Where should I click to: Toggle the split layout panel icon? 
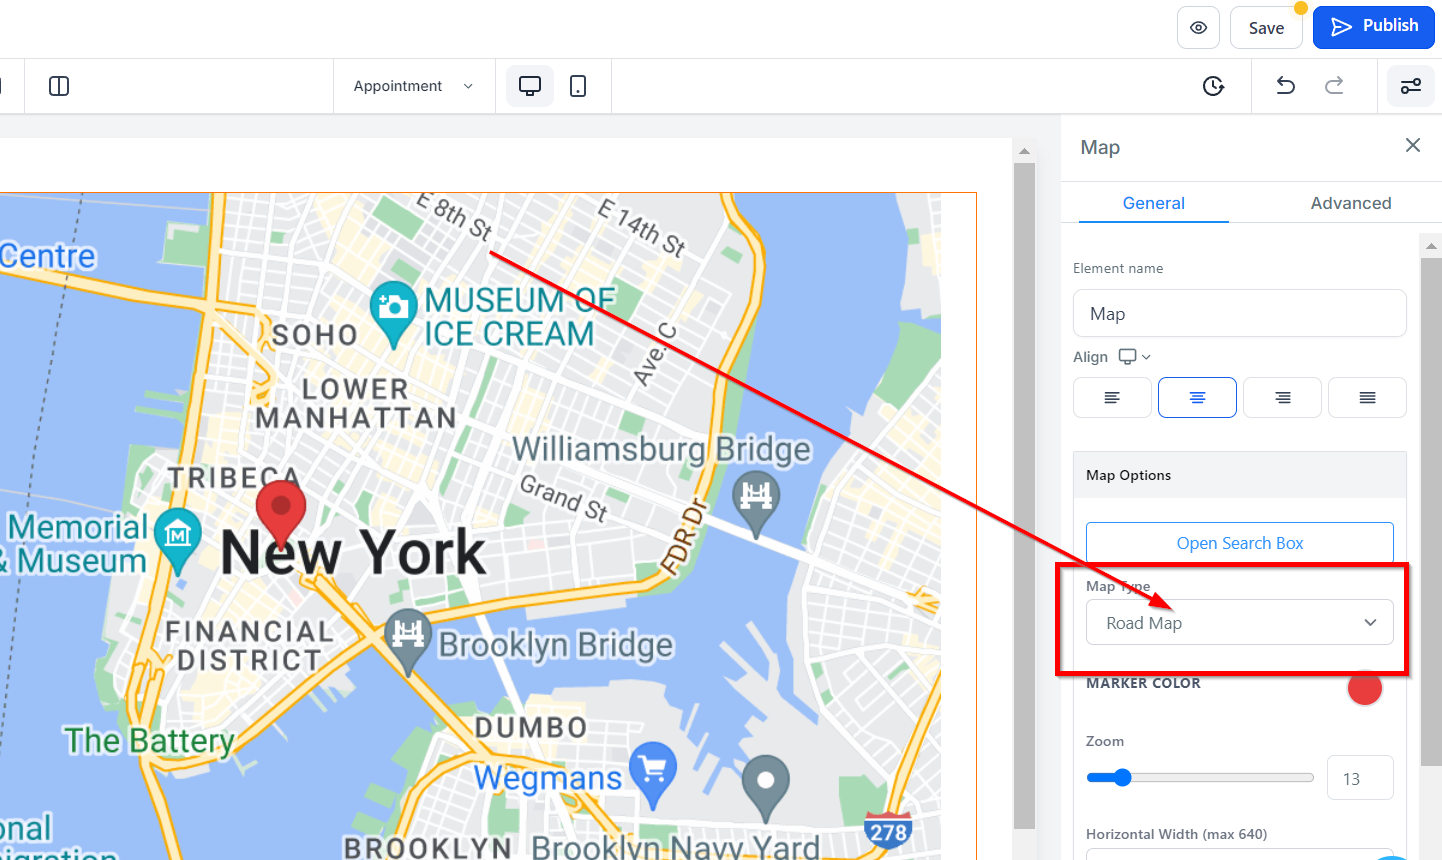[x=59, y=86]
